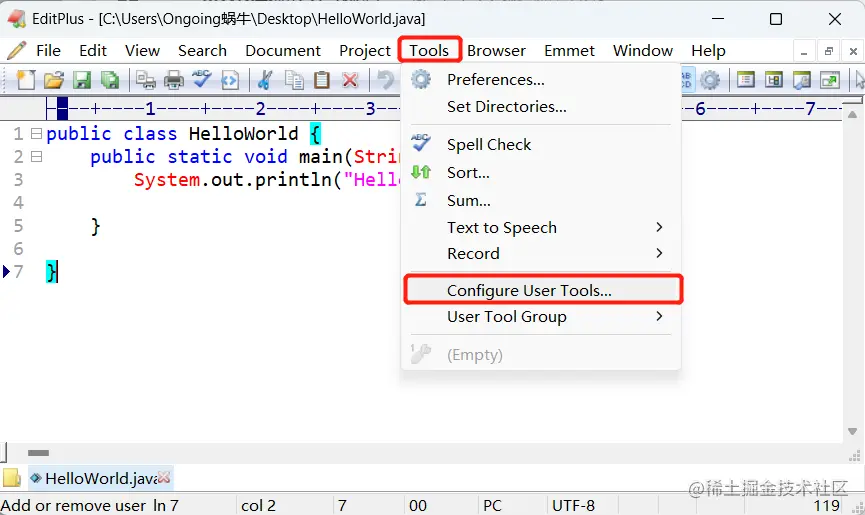Viewport: 865px width, 515px height.
Task: Click the green arrows icon beside Sort
Action: [421, 172]
